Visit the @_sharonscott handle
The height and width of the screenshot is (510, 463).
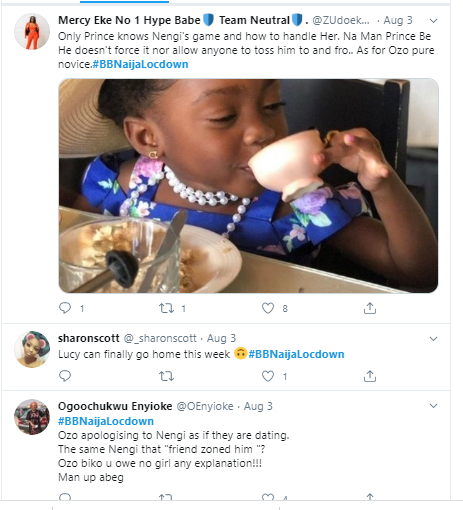click(160, 338)
